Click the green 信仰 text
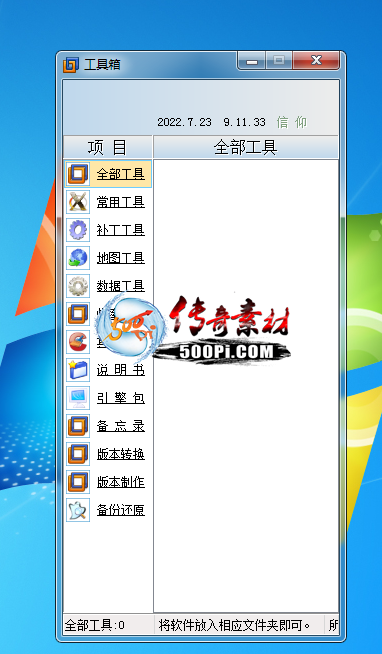 tap(292, 122)
